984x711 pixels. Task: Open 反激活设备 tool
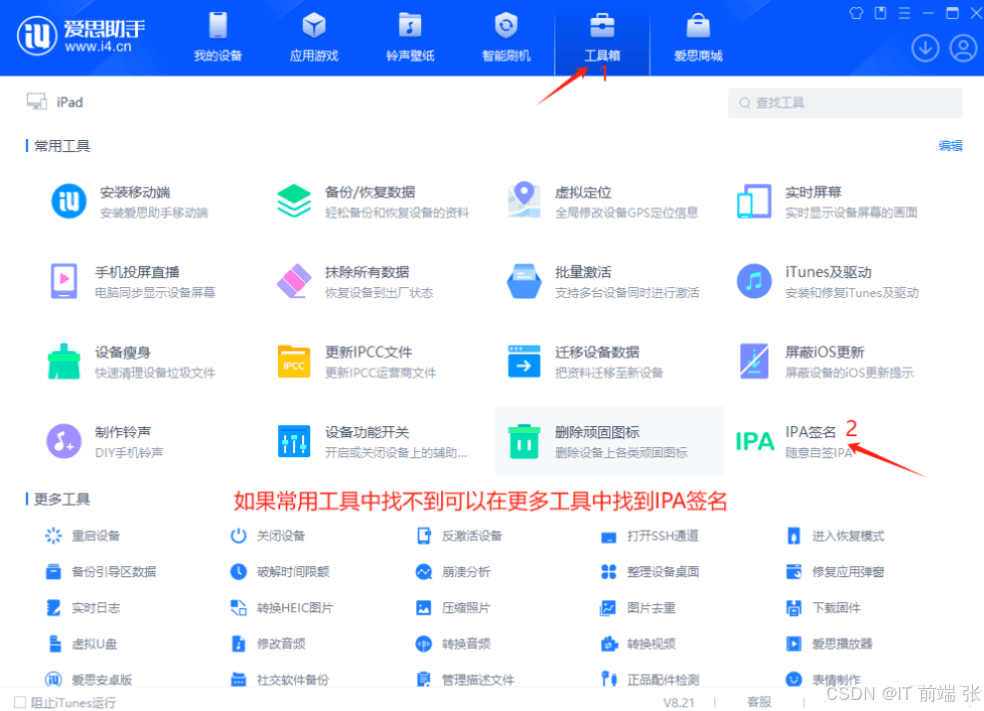[460, 536]
